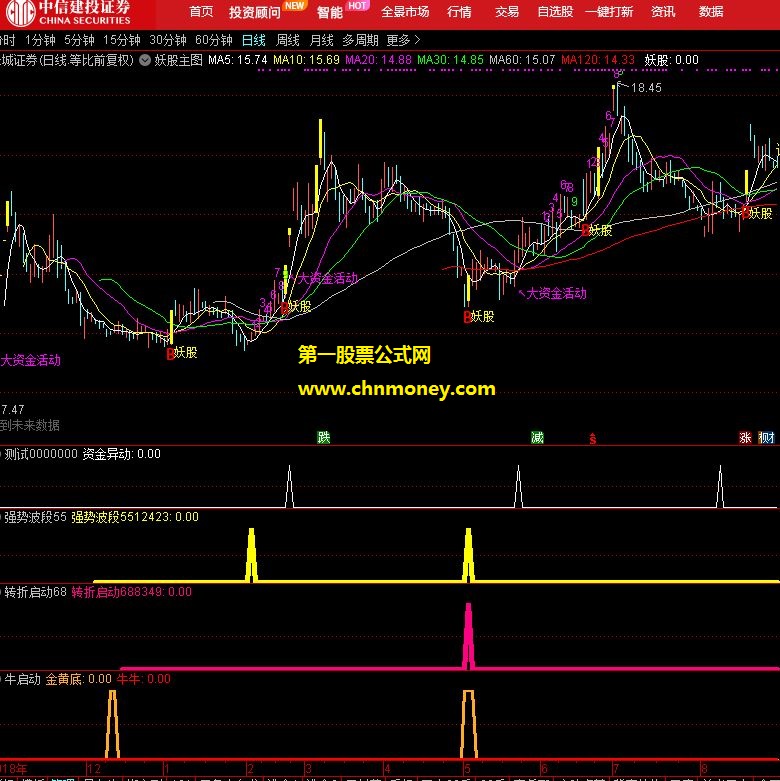Image resolution: width=780 pixels, height=781 pixels.
Task: Click the lowest B妖股 signal near January
Action: 182,353
